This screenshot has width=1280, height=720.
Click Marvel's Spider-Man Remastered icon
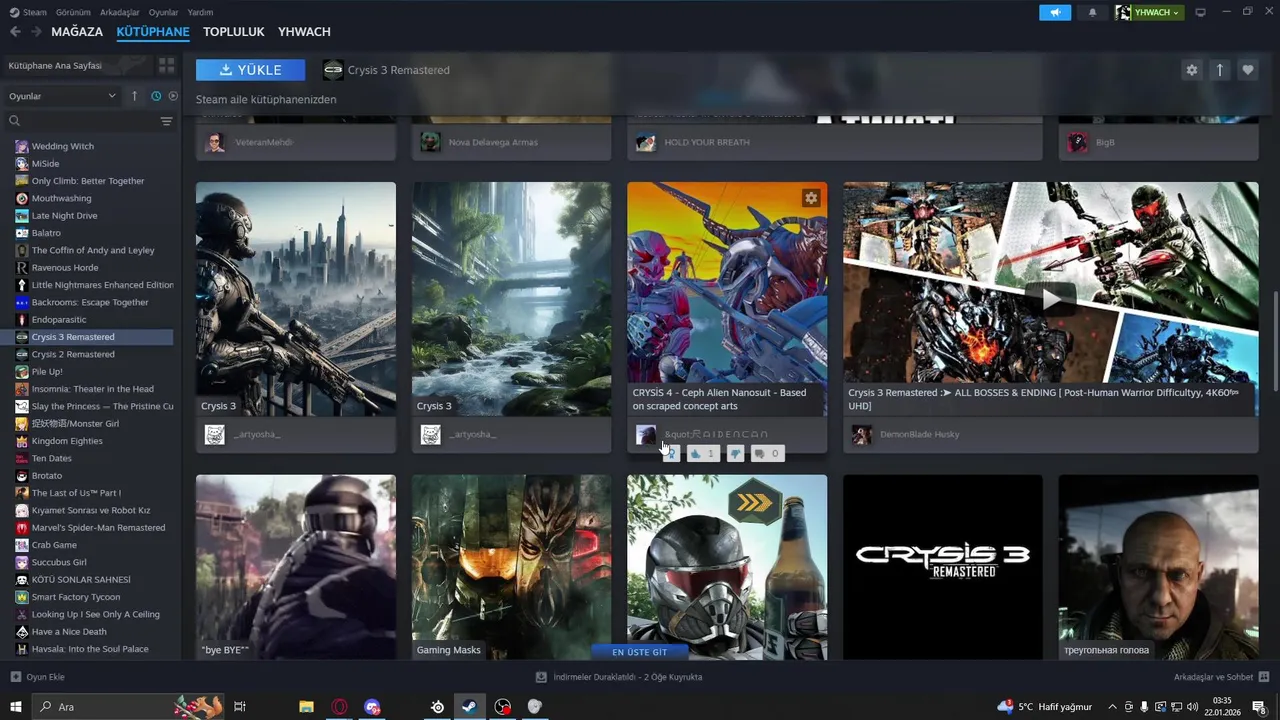22,528
